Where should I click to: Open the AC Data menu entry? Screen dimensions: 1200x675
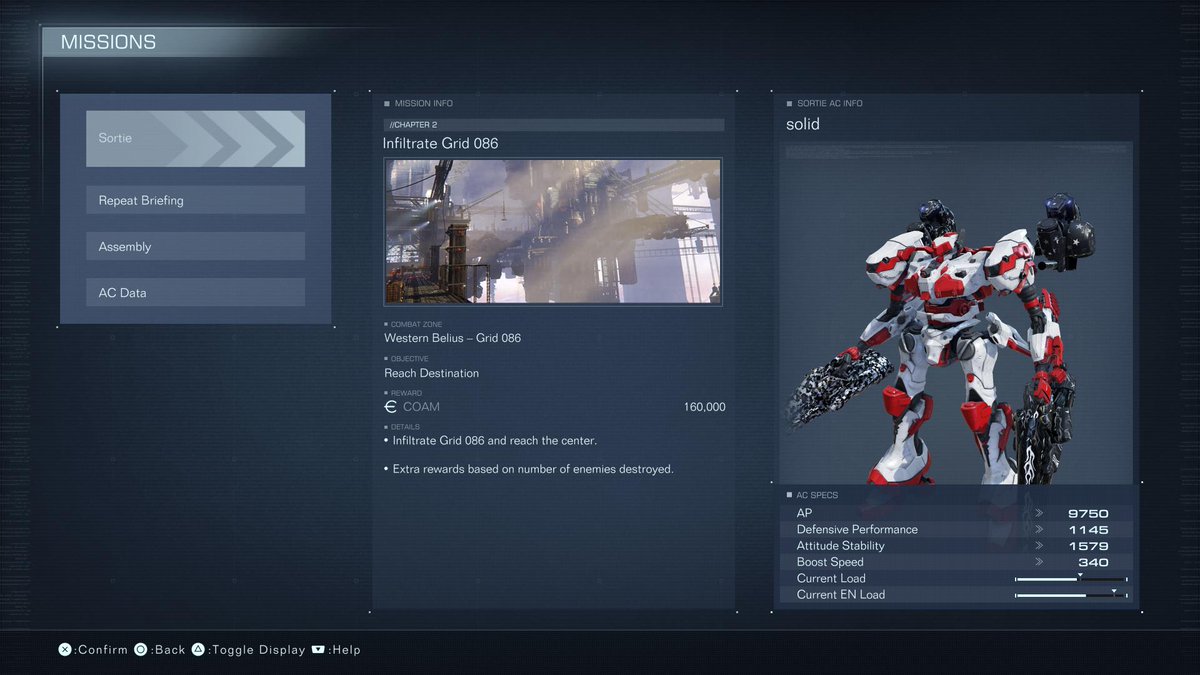(195, 293)
